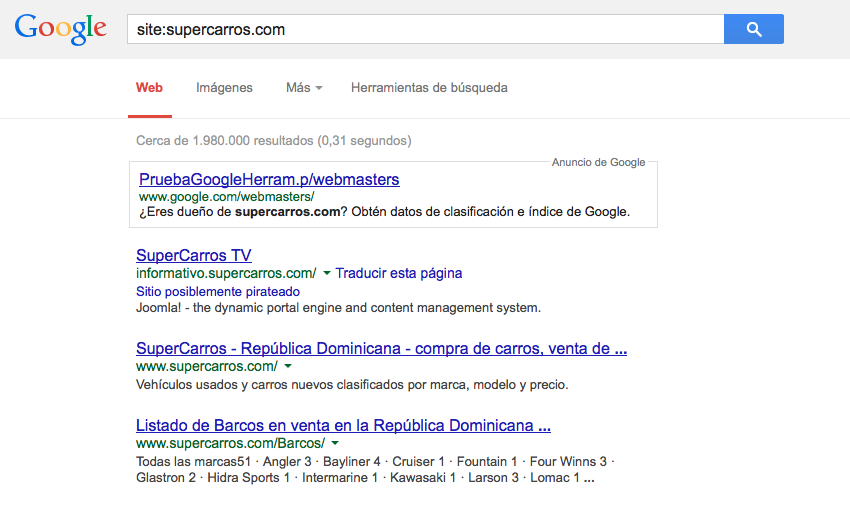Open the Más dropdown menu
This screenshot has width=850, height=505.
[304, 88]
